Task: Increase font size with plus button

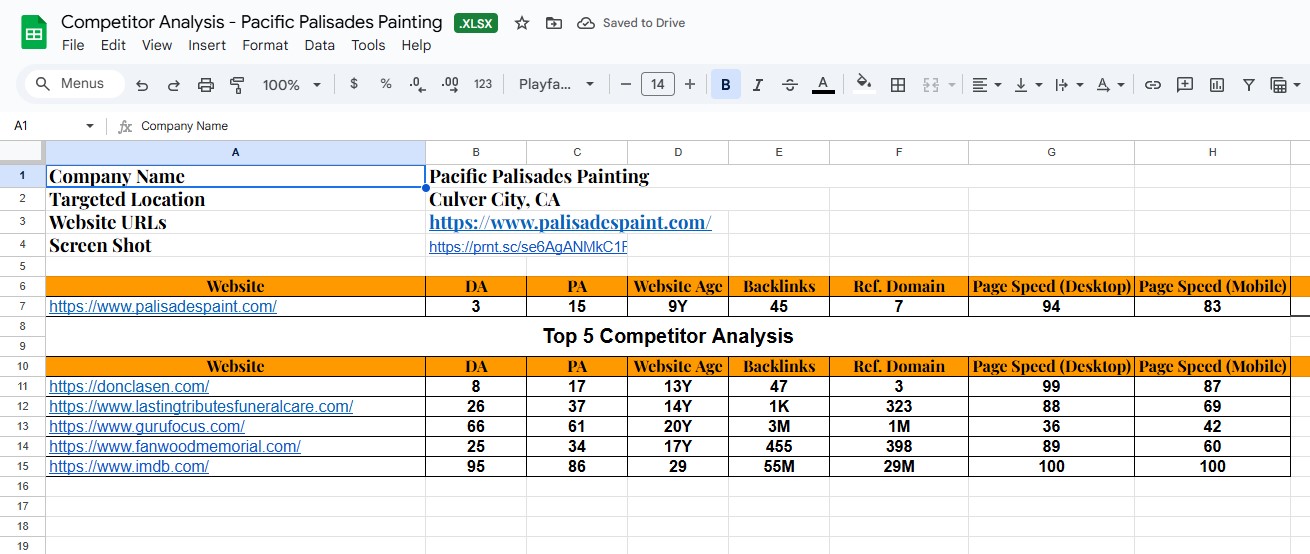Action: pos(690,85)
